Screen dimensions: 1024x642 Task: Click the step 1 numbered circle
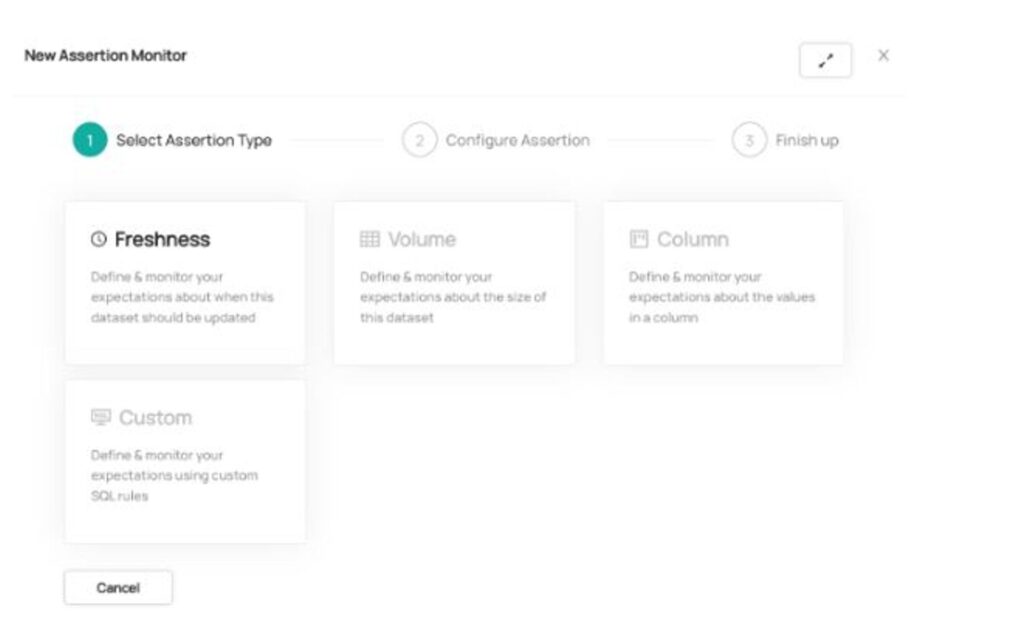(89, 141)
